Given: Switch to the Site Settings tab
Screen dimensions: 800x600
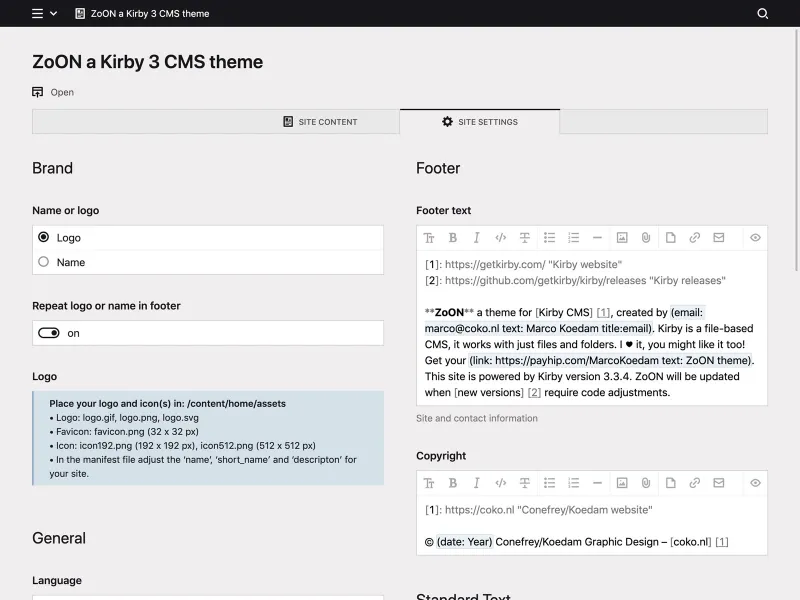Looking at the screenshot, I should tap(481, 121).
